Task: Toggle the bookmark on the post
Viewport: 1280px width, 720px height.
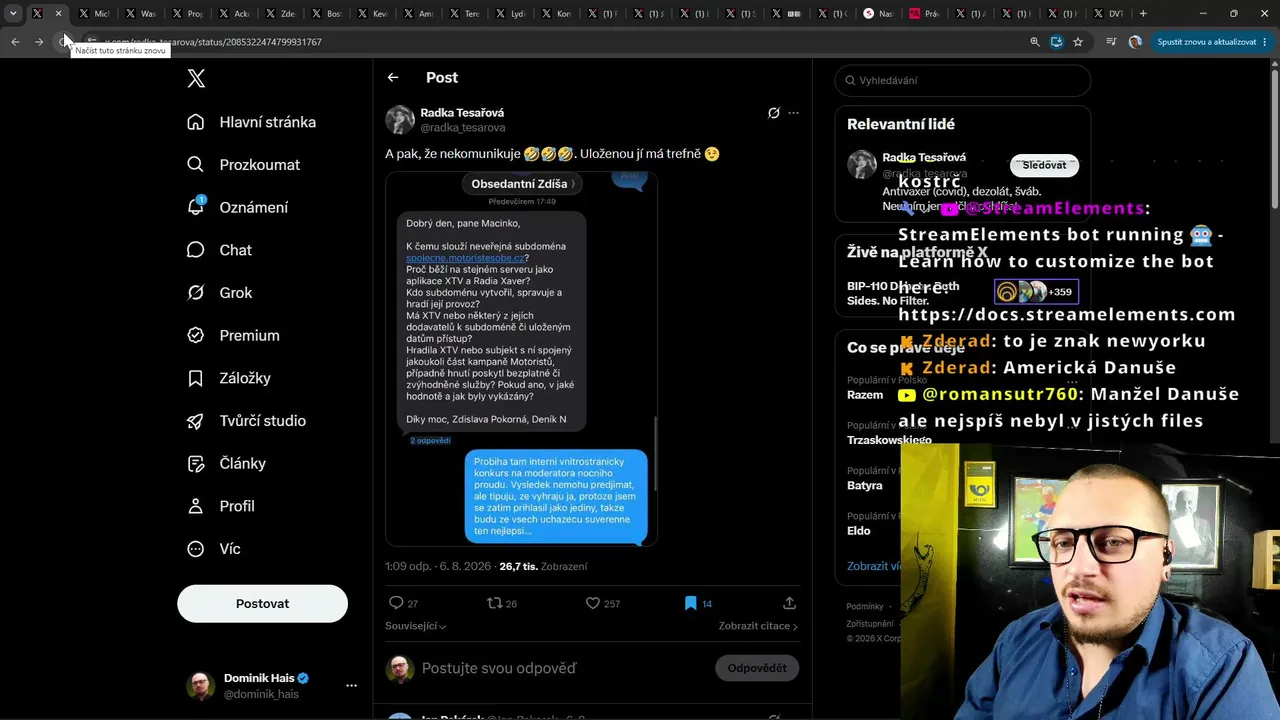Action: (x=690, y=603)
